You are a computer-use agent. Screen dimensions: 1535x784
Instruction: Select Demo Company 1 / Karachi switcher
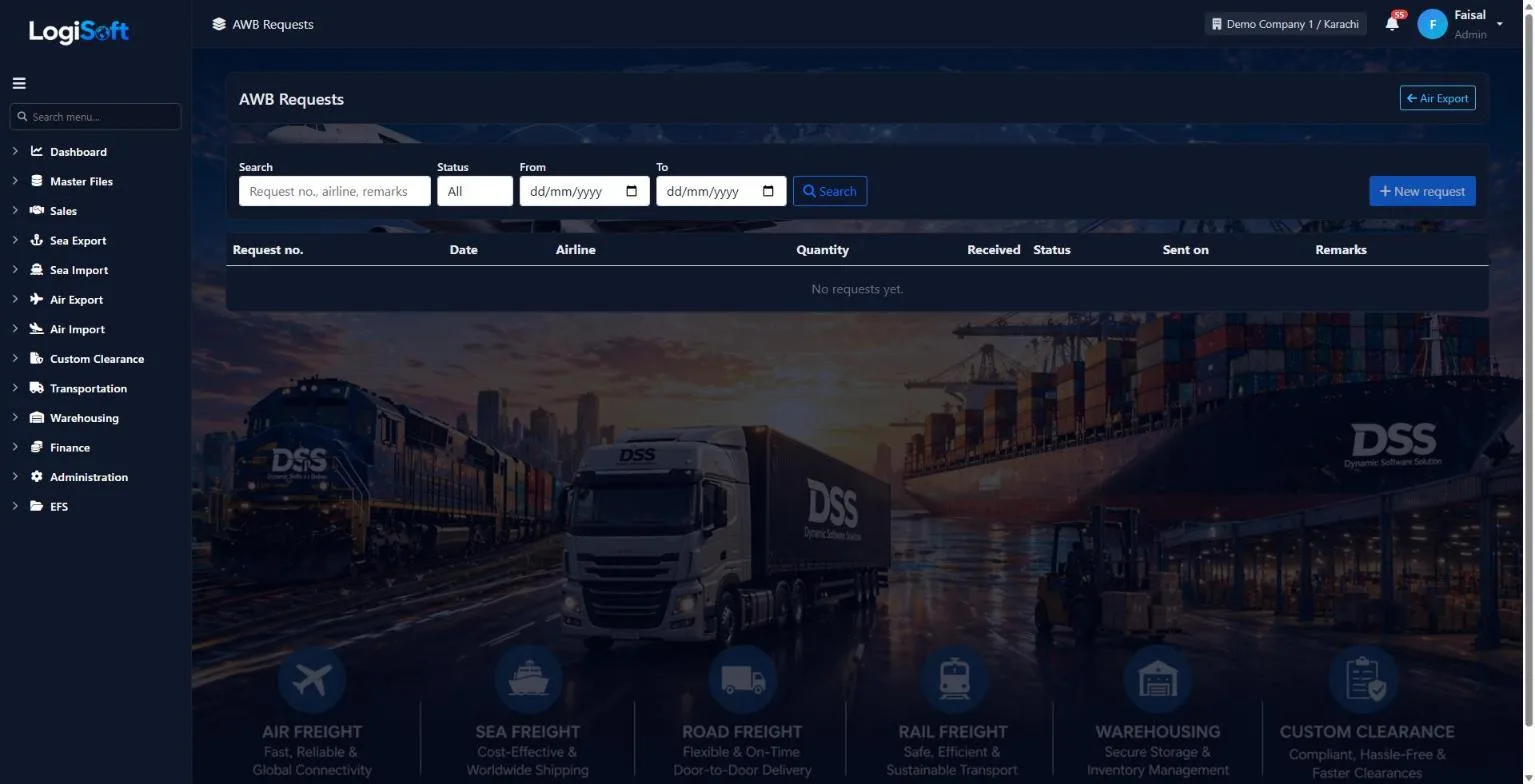(x=1285, y=24)
